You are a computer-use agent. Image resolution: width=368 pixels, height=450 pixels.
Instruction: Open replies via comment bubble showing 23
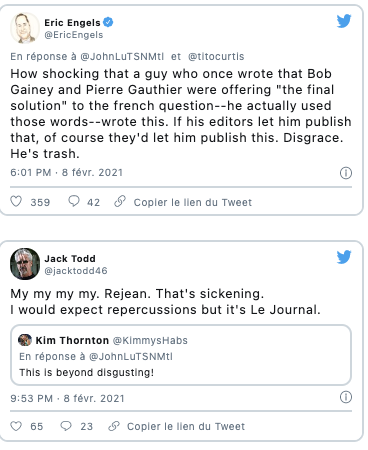coord(66,426)
